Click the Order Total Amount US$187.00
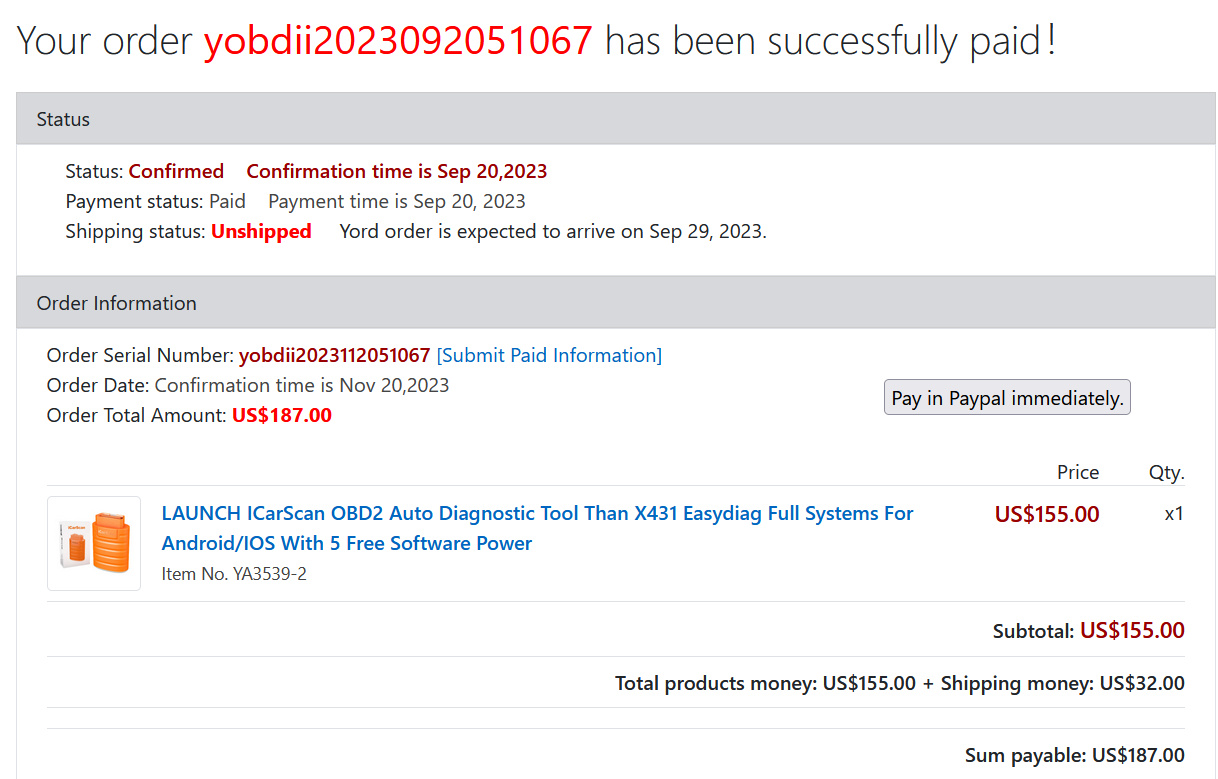 (282, 415)
